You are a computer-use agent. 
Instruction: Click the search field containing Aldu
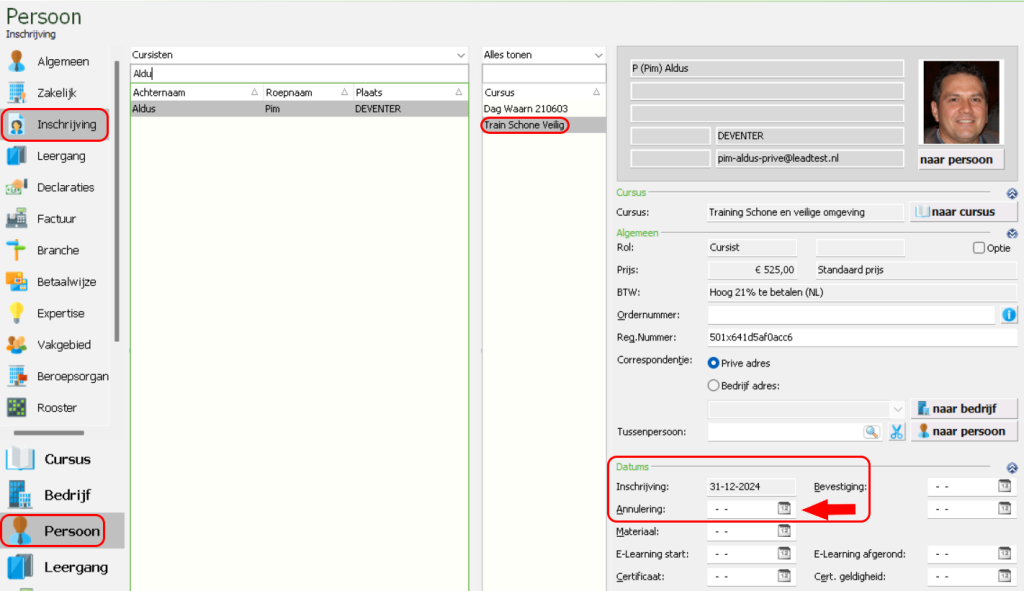[300, 74]
